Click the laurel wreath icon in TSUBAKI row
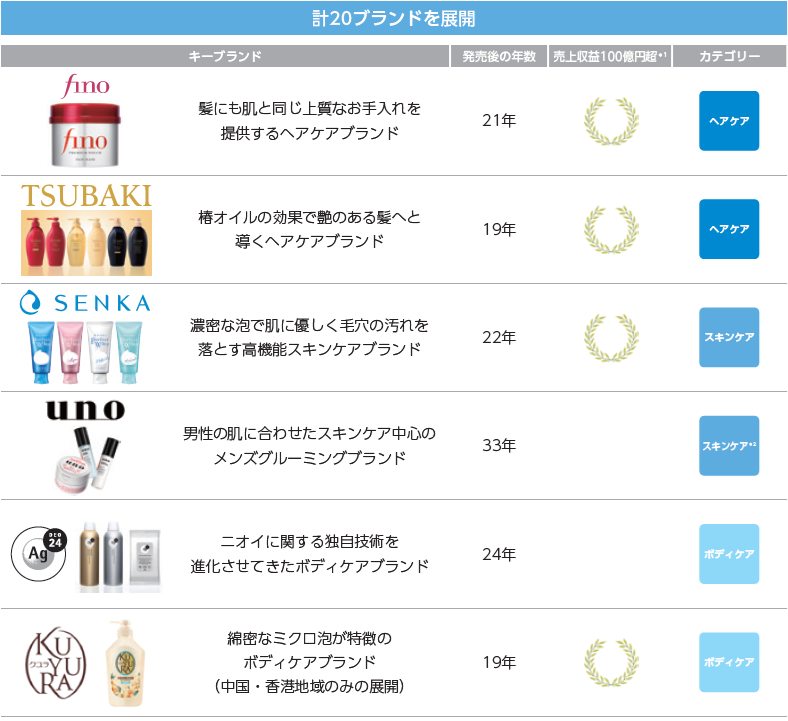This screenshot has width=788, height=721. coord(611,229)
